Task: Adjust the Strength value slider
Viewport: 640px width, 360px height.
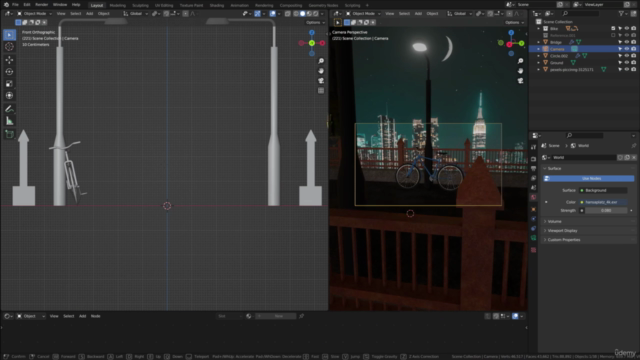Action: (x=606, y=211)
